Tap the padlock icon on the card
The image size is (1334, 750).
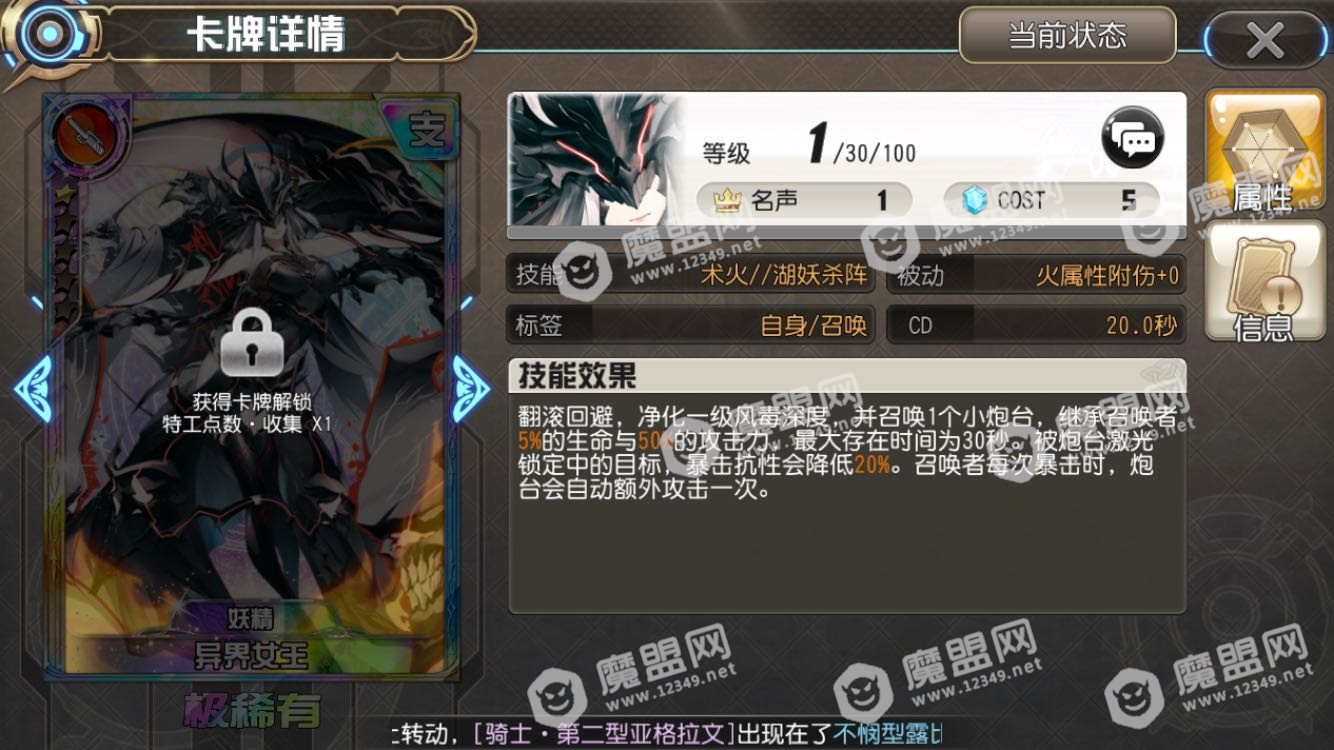(252, 343)
